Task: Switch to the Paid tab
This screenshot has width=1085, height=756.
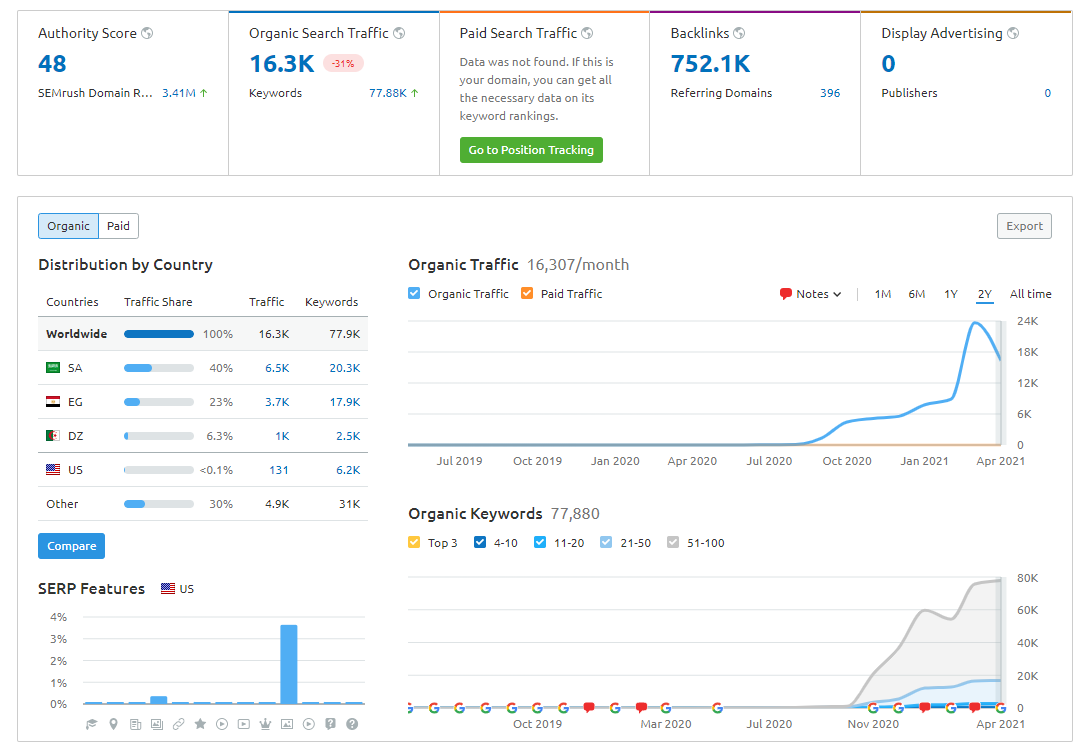Action: coord(118,226)
